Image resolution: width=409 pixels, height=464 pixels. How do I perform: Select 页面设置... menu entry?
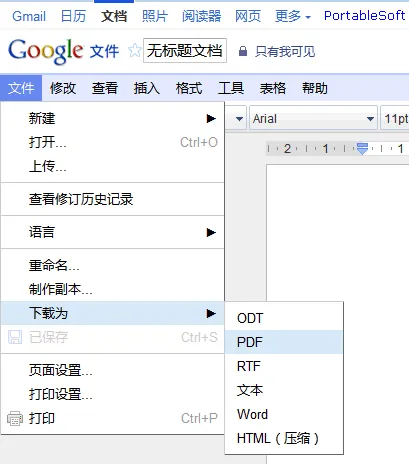click(112, 370)
